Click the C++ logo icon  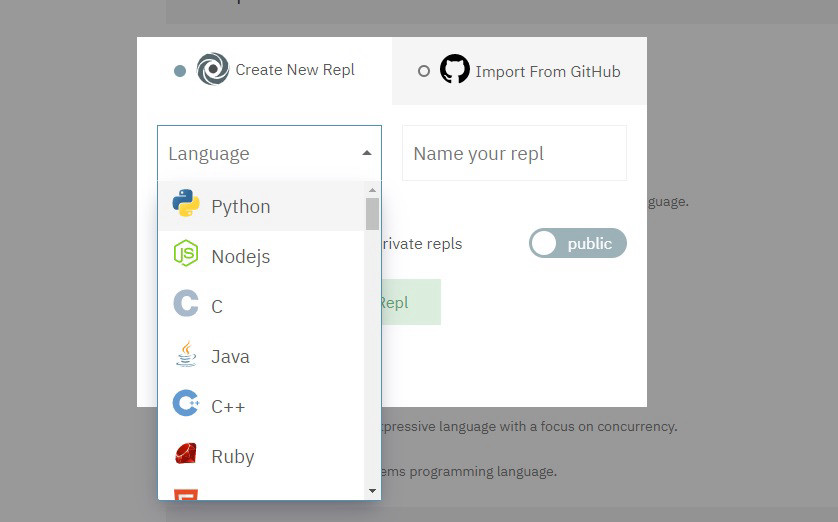186,403
